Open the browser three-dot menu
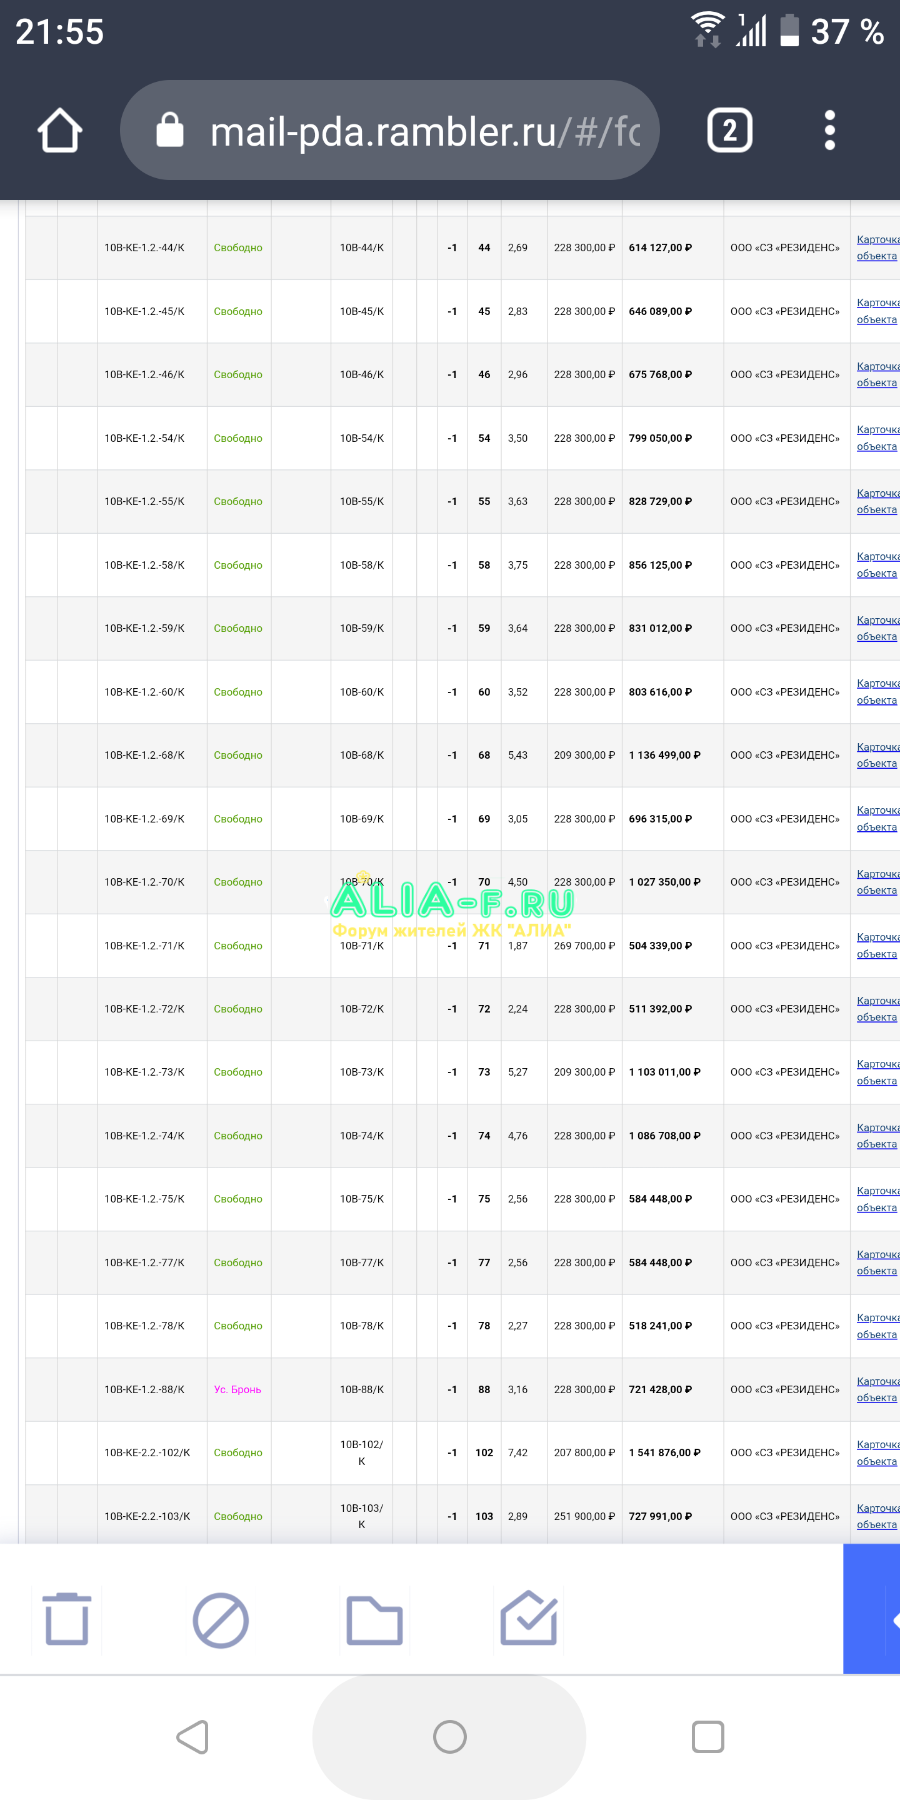 click(829, 131)
